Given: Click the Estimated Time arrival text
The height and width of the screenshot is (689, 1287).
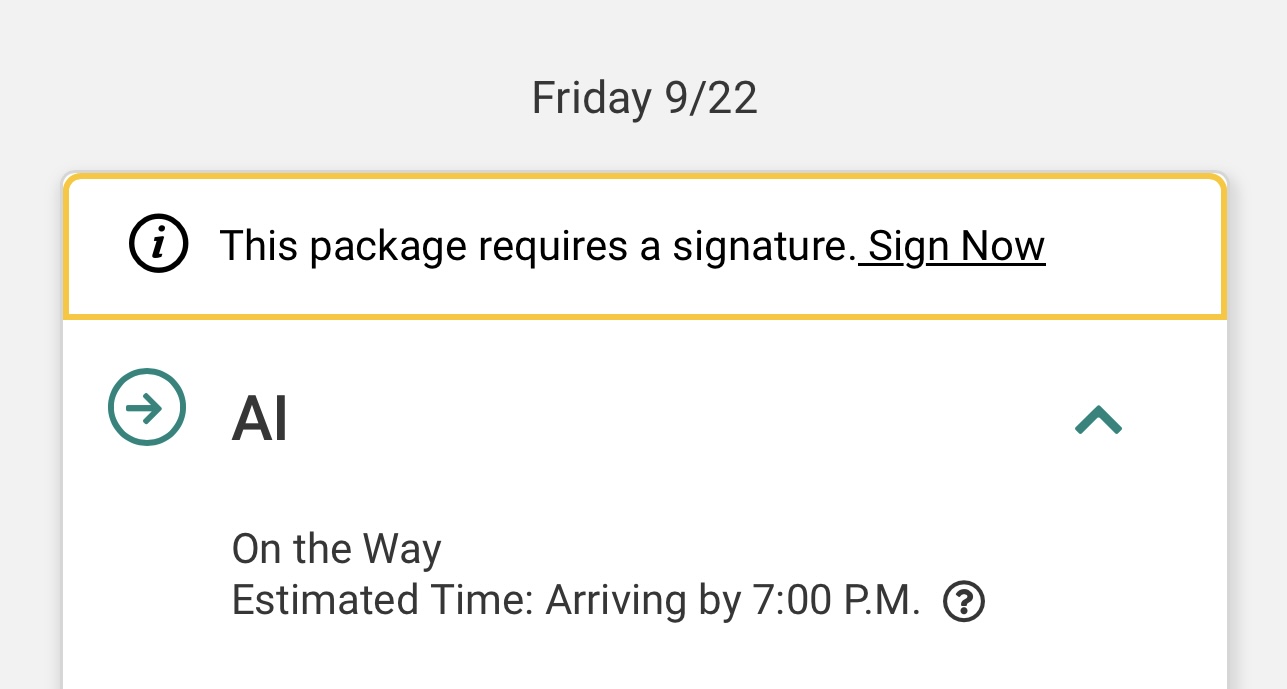Looking at the screenshot, I should 575,601.
